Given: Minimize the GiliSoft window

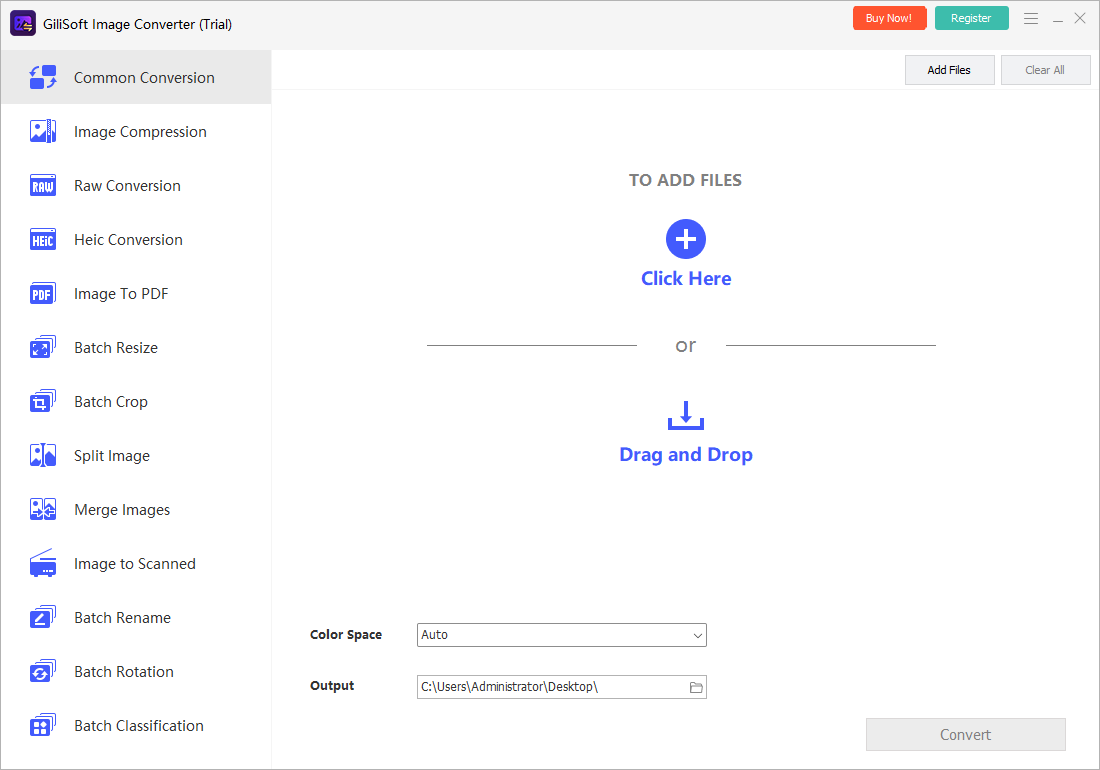Looking at the screenshot, I should point(1057,19).
